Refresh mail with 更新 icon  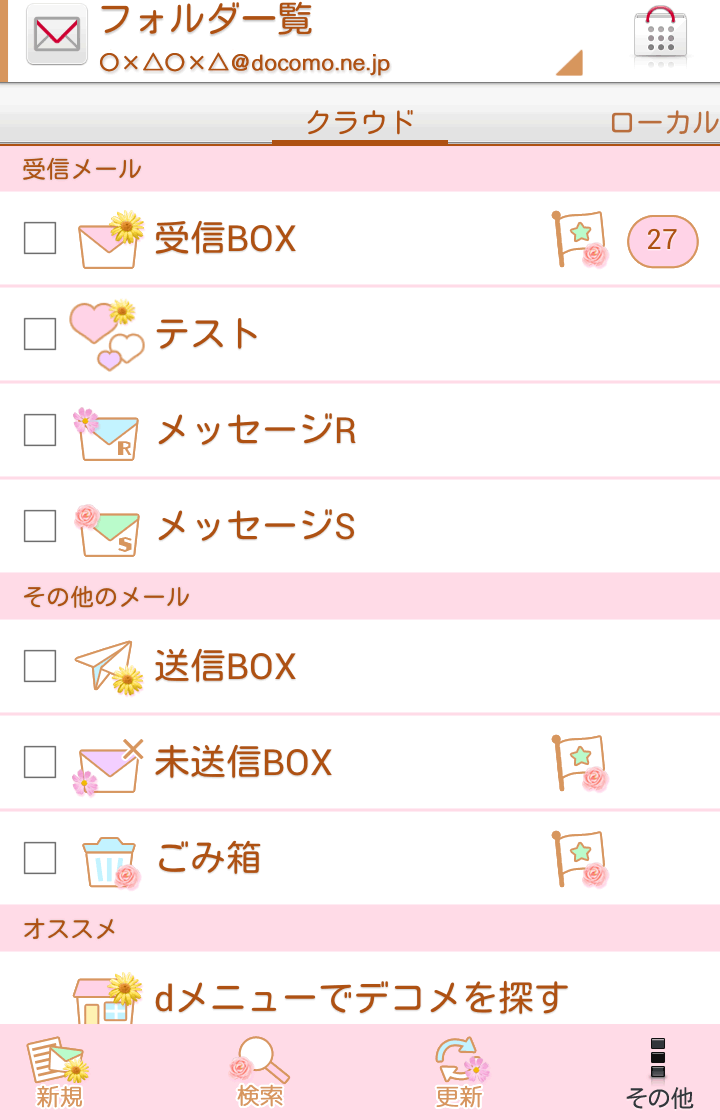pos(460,1072)
